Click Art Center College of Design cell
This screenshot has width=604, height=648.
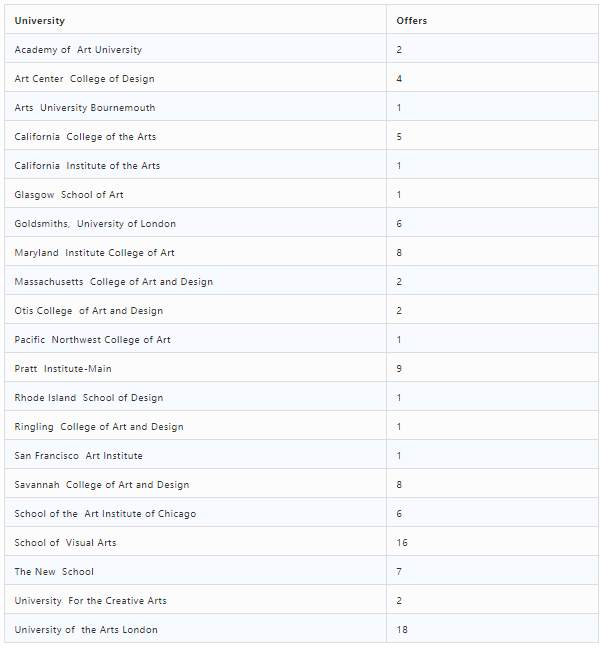195,78
